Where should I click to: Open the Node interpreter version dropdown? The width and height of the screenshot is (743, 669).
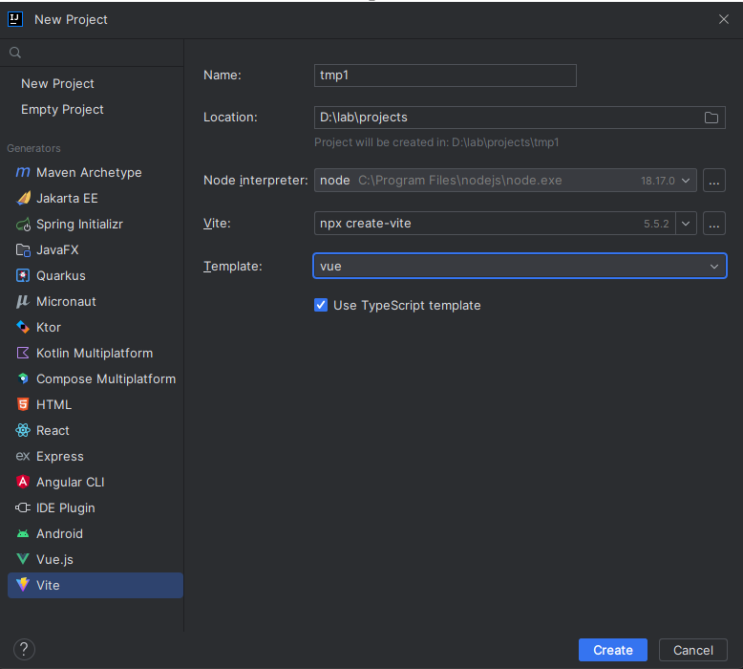[686, 181]
